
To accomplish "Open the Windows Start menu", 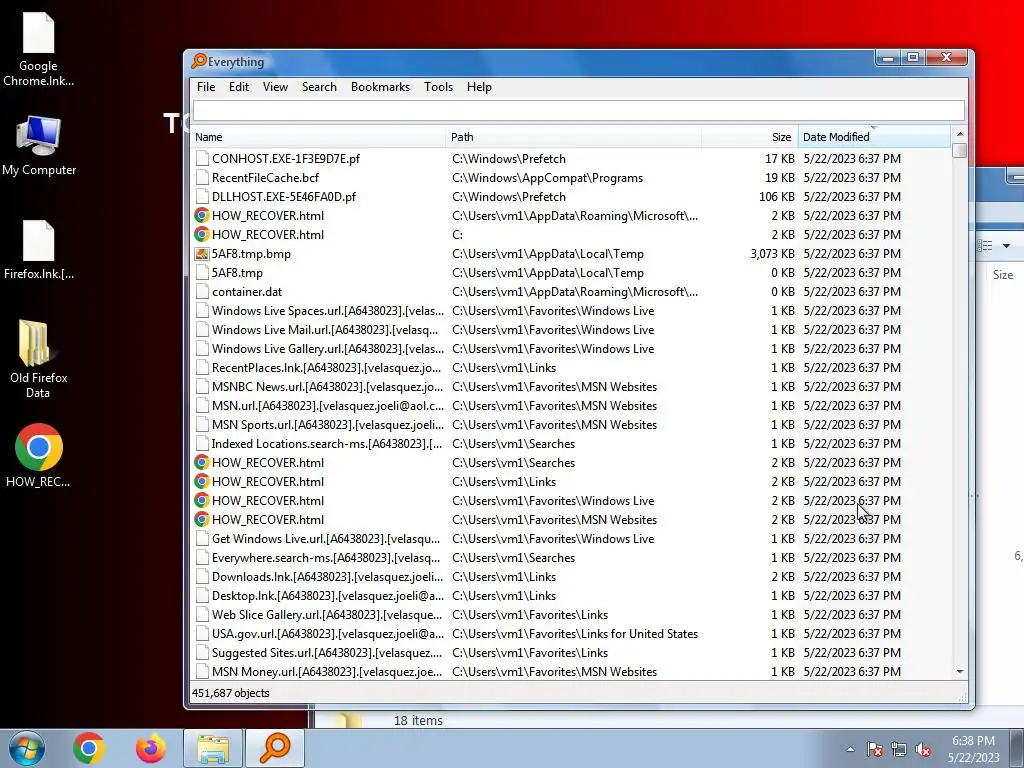I will [x=26, y=748].
